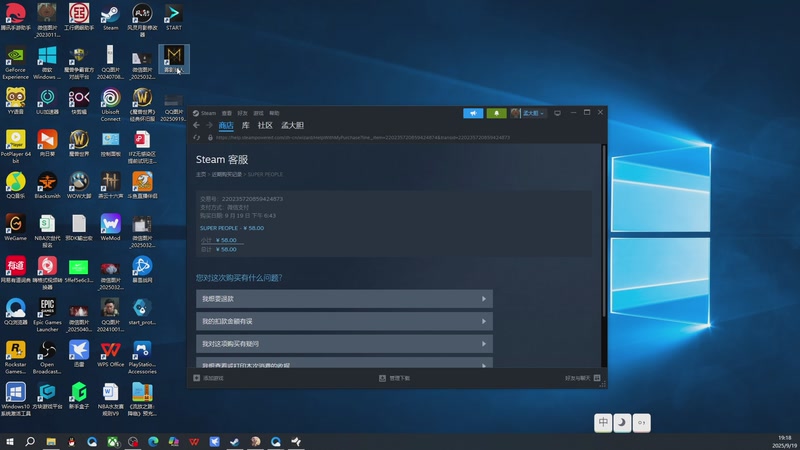Open File Explorer from the taskbar

tap(51, 442)
